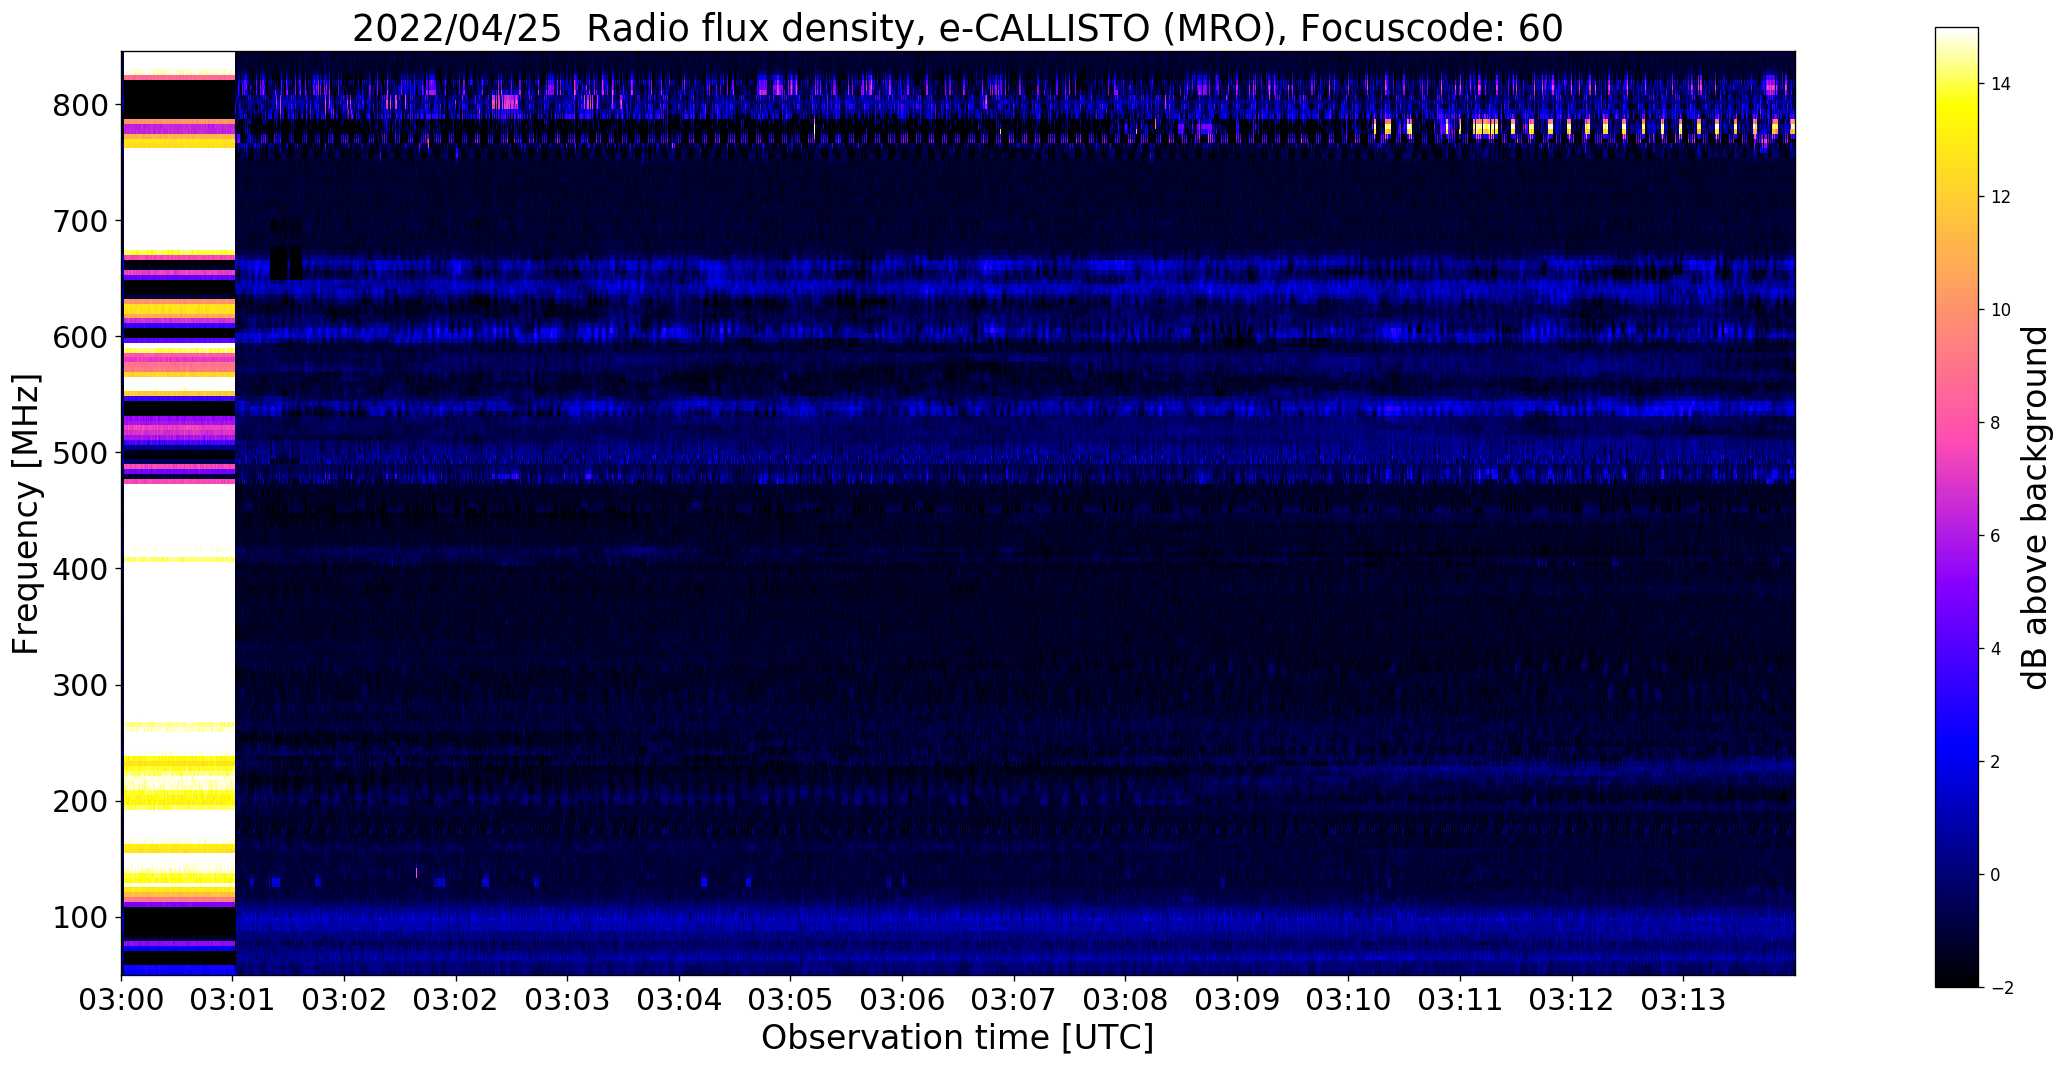Click the "Frequency [MHz]" y-axis label
Image resolution: width=2066 pixels, height=1067 pixels.
(26, 514)
